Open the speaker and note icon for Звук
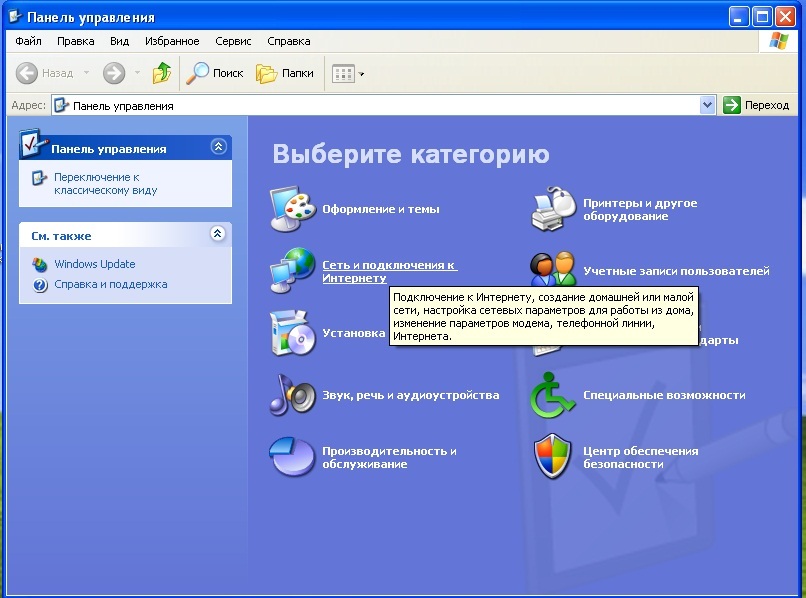 click(x=292, y=395)
